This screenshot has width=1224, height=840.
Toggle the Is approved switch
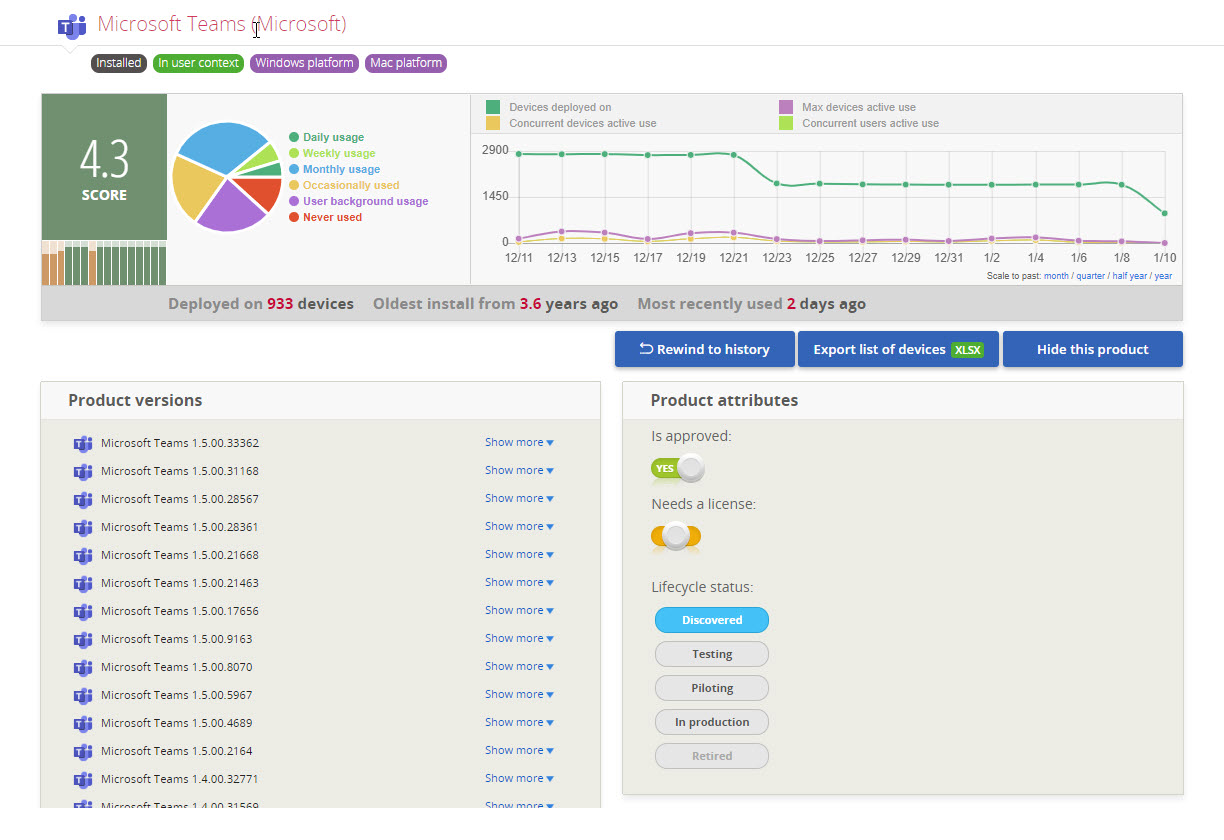click(x=677, y=468)
